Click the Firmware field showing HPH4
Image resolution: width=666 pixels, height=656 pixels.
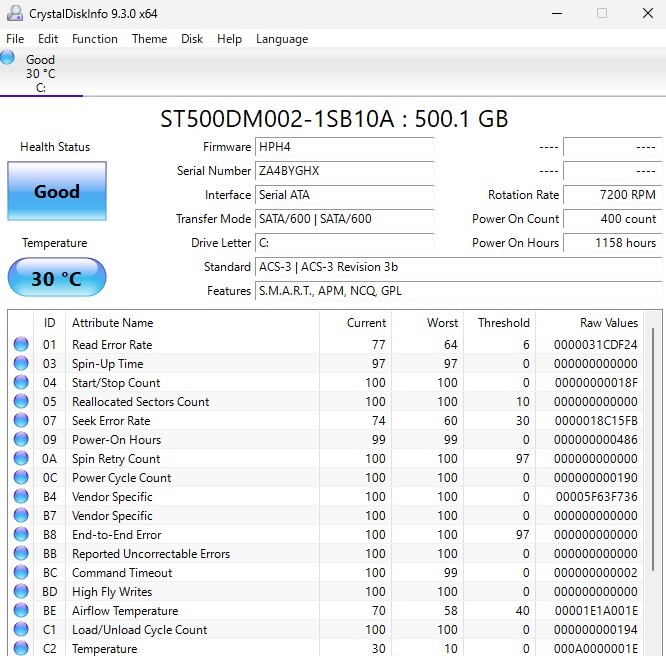click(x=344, y=147)
